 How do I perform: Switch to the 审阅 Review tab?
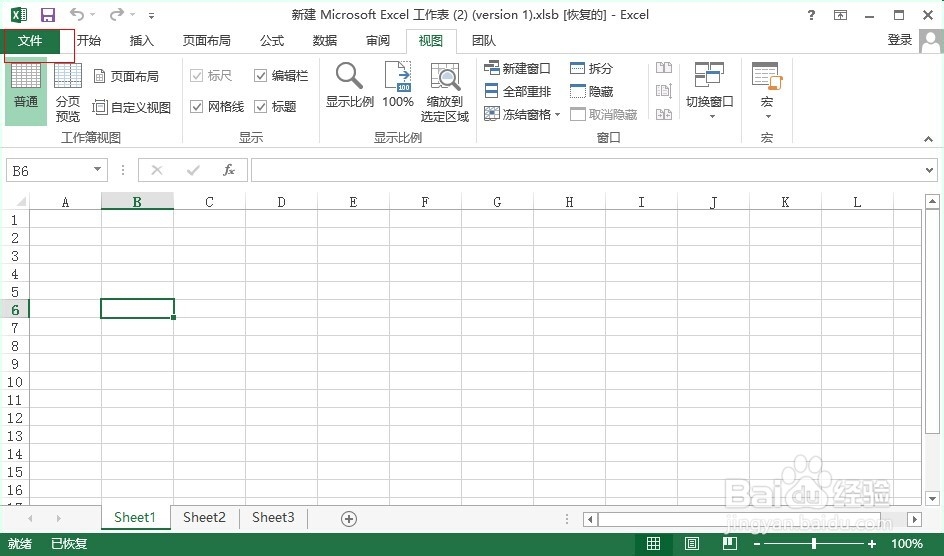[377, 40]
